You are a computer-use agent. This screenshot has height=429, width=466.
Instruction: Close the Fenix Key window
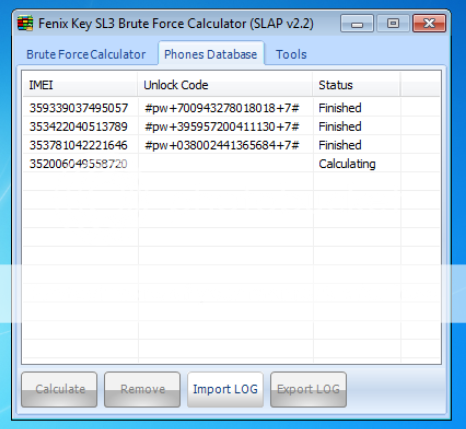click(429, 23)
